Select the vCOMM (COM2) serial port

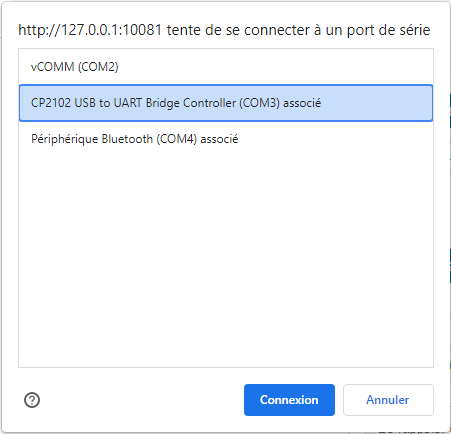[226, 67]
